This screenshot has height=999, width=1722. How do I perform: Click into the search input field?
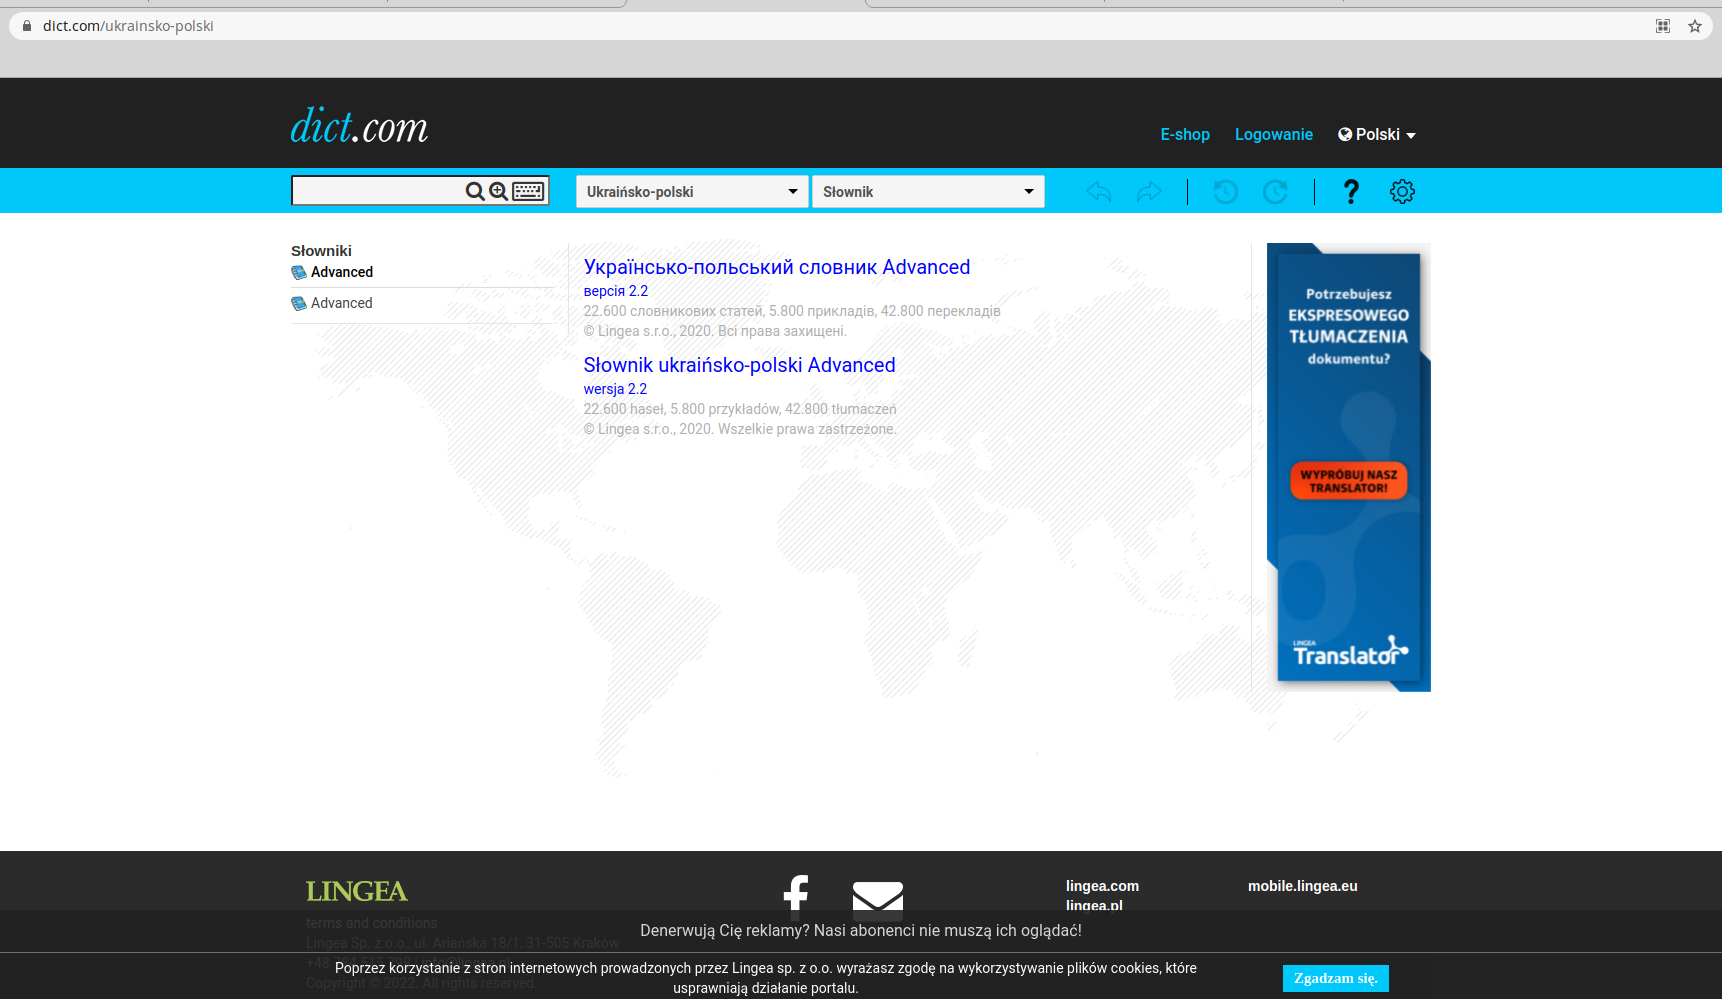[x=378, y=191]
